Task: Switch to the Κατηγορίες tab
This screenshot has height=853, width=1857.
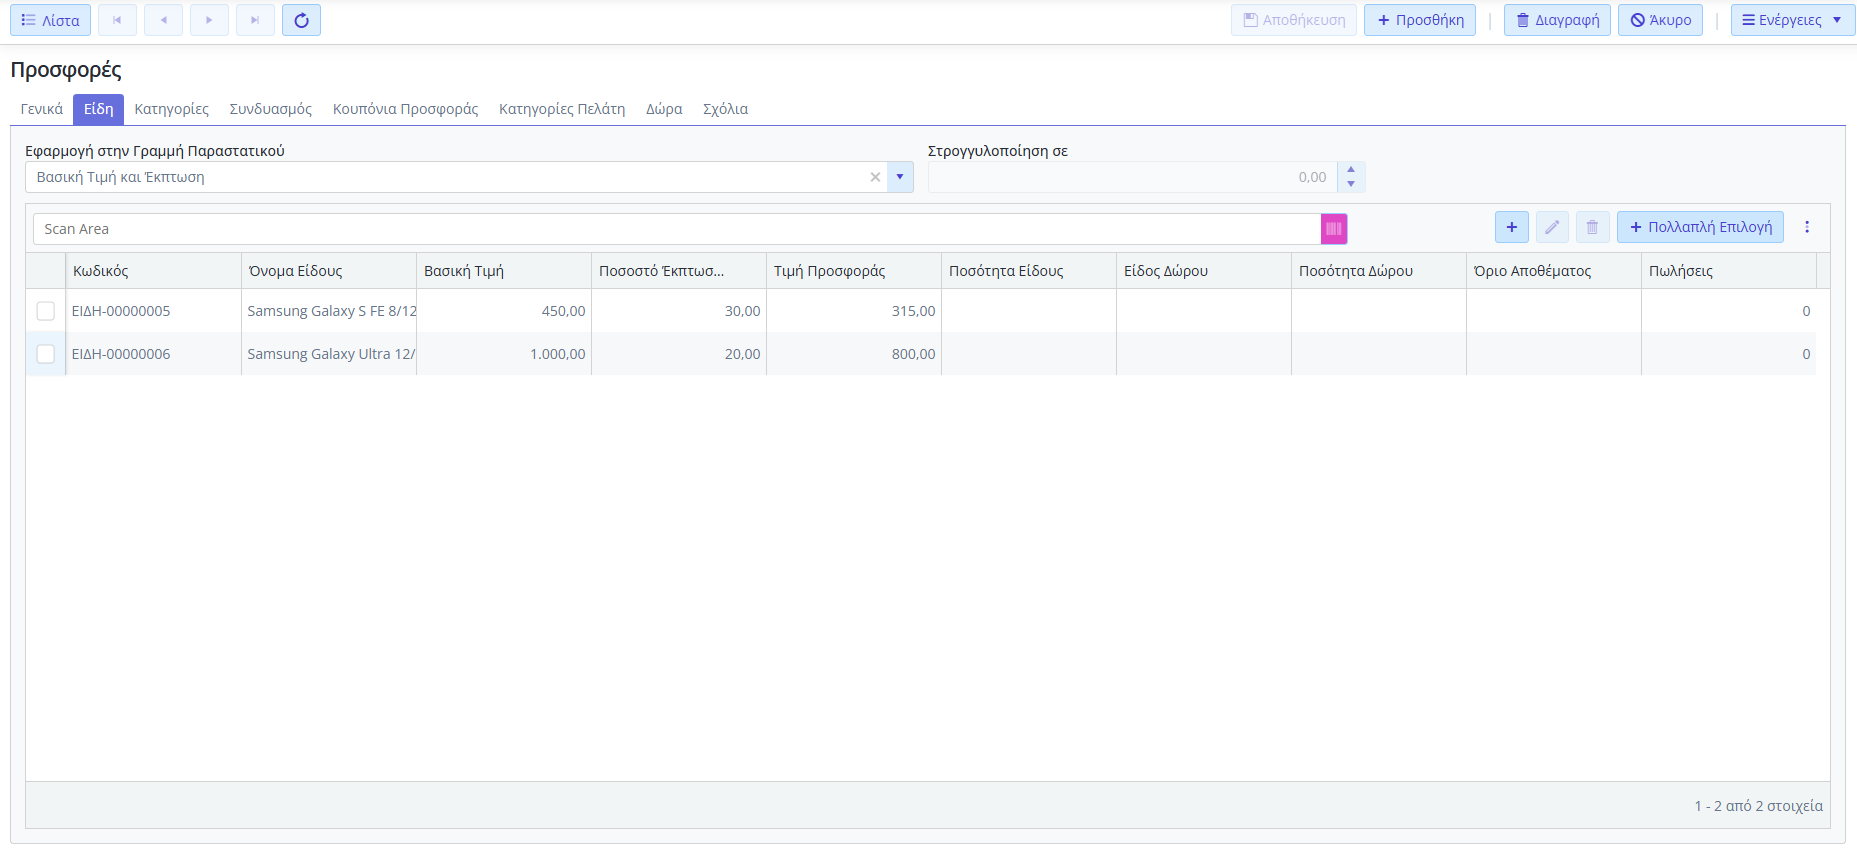Action: 171,109
